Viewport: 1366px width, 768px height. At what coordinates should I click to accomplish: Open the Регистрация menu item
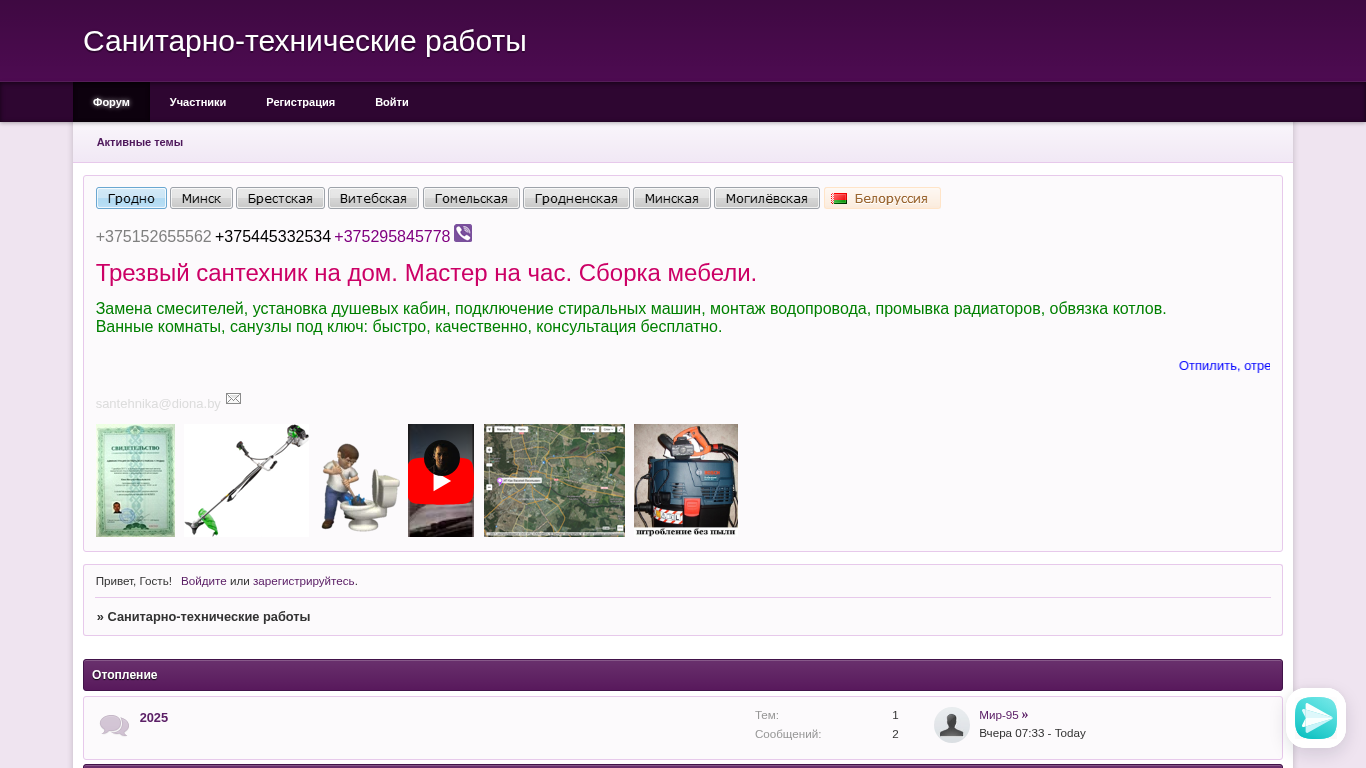coord(300,102)
